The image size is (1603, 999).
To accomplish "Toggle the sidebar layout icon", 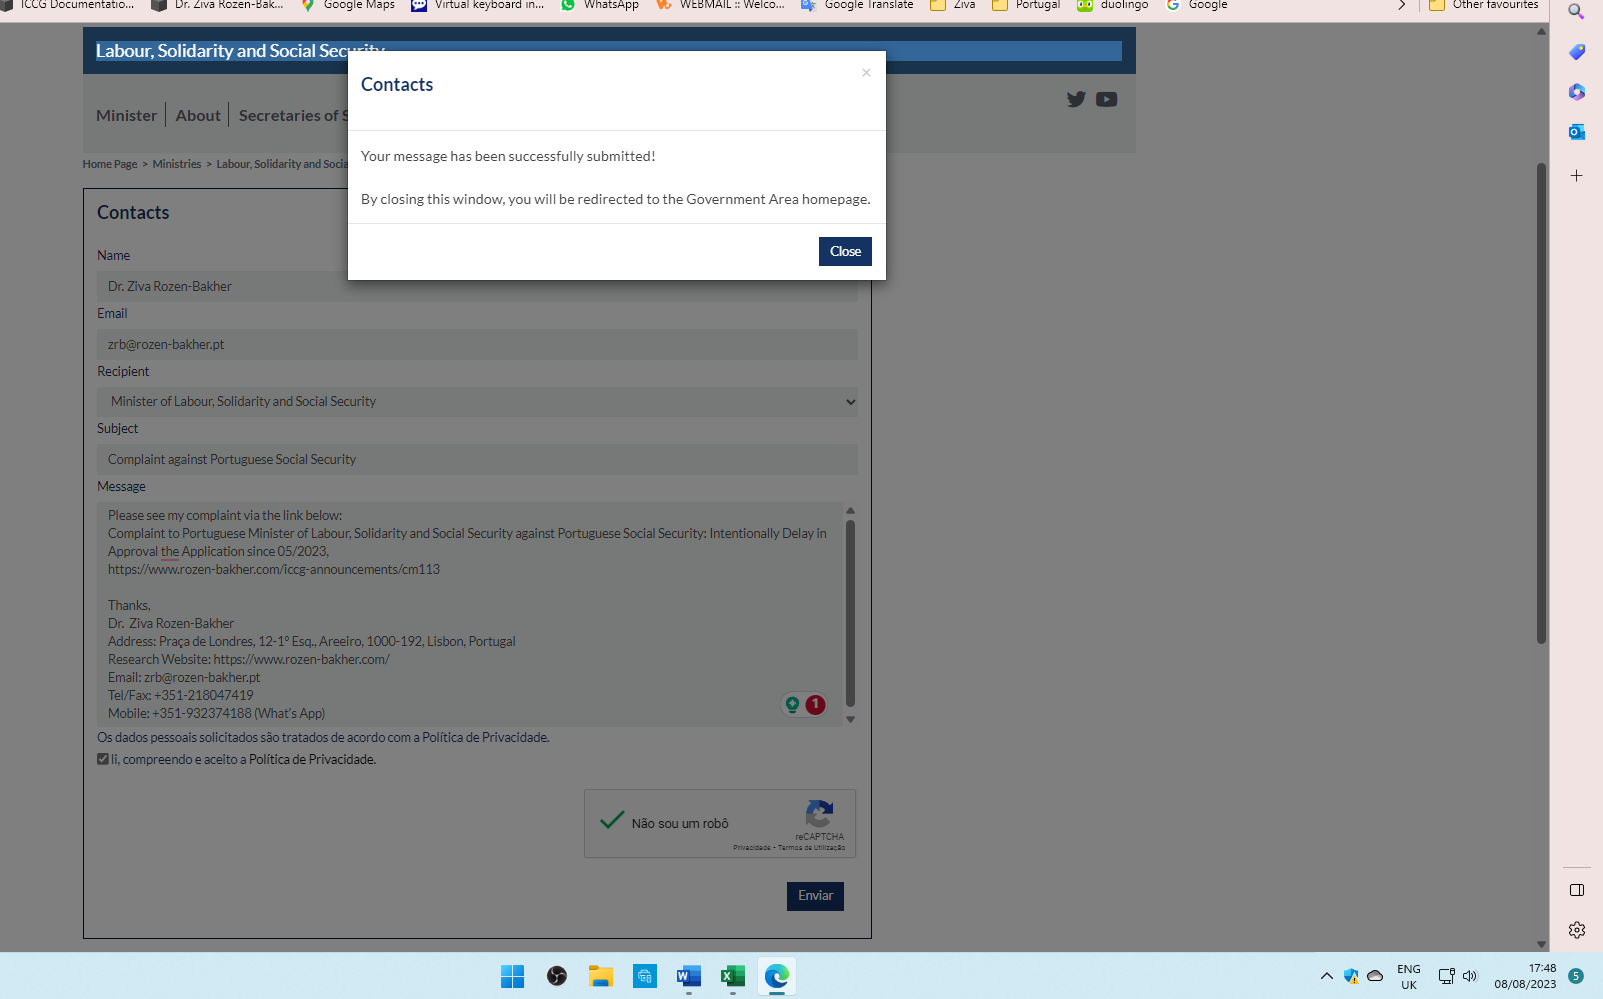I will 1576,890.
